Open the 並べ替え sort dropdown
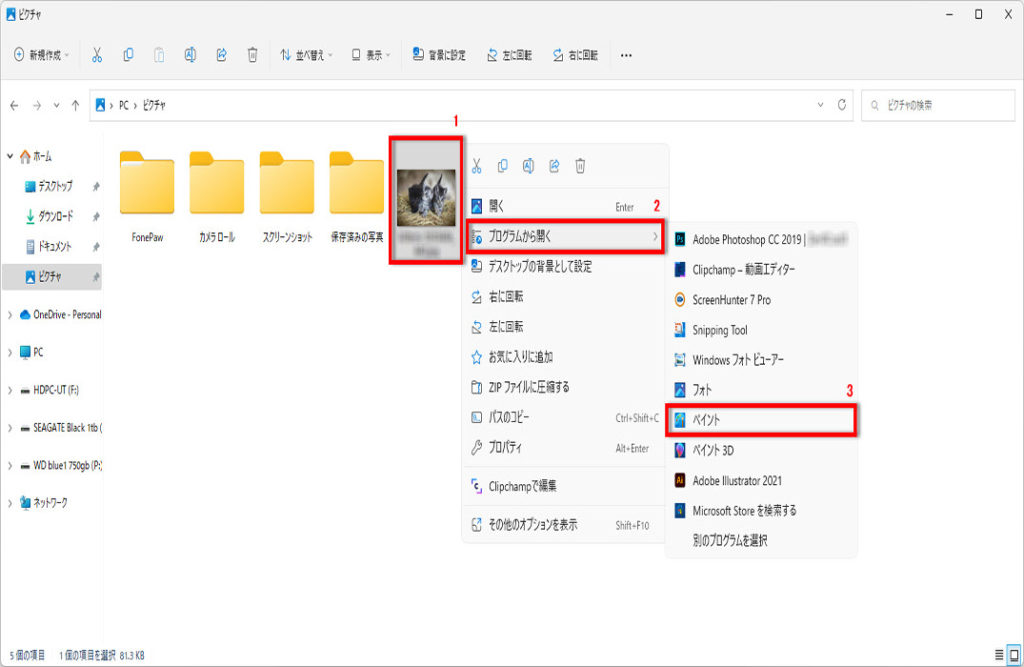Viewport: 1024px width, 667px height. 305,55
